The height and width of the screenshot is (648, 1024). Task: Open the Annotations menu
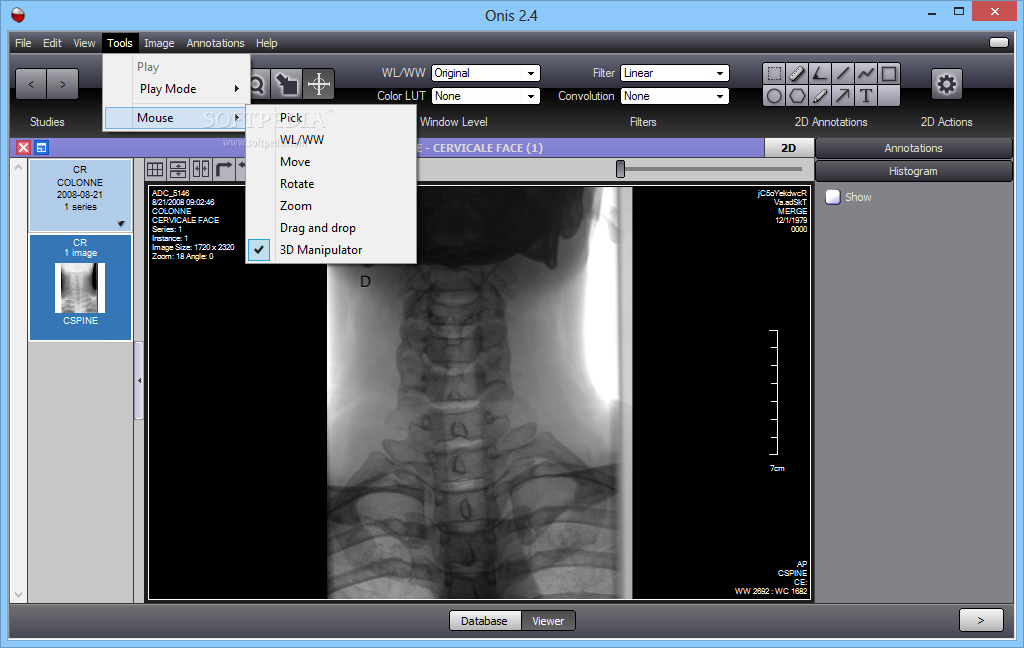coord(216,43)
